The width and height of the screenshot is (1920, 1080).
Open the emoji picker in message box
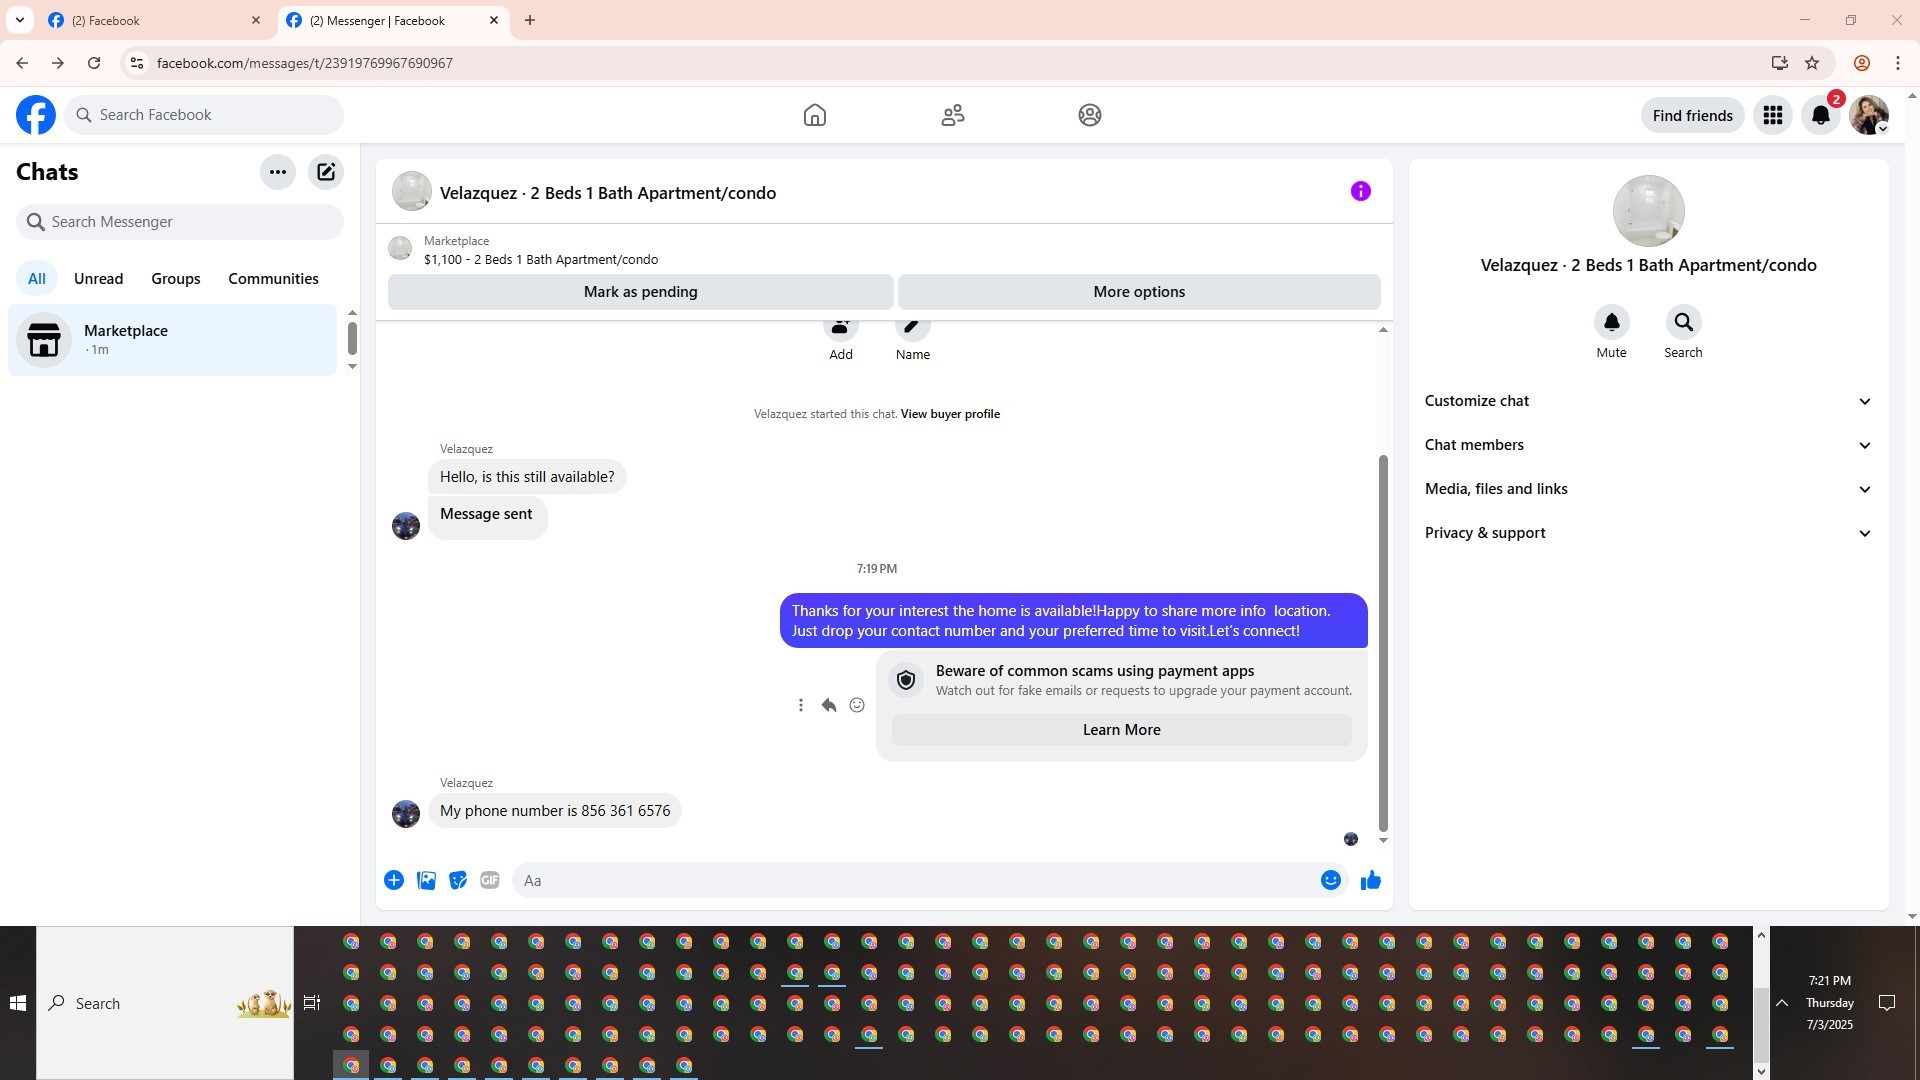coord(1330,880)
